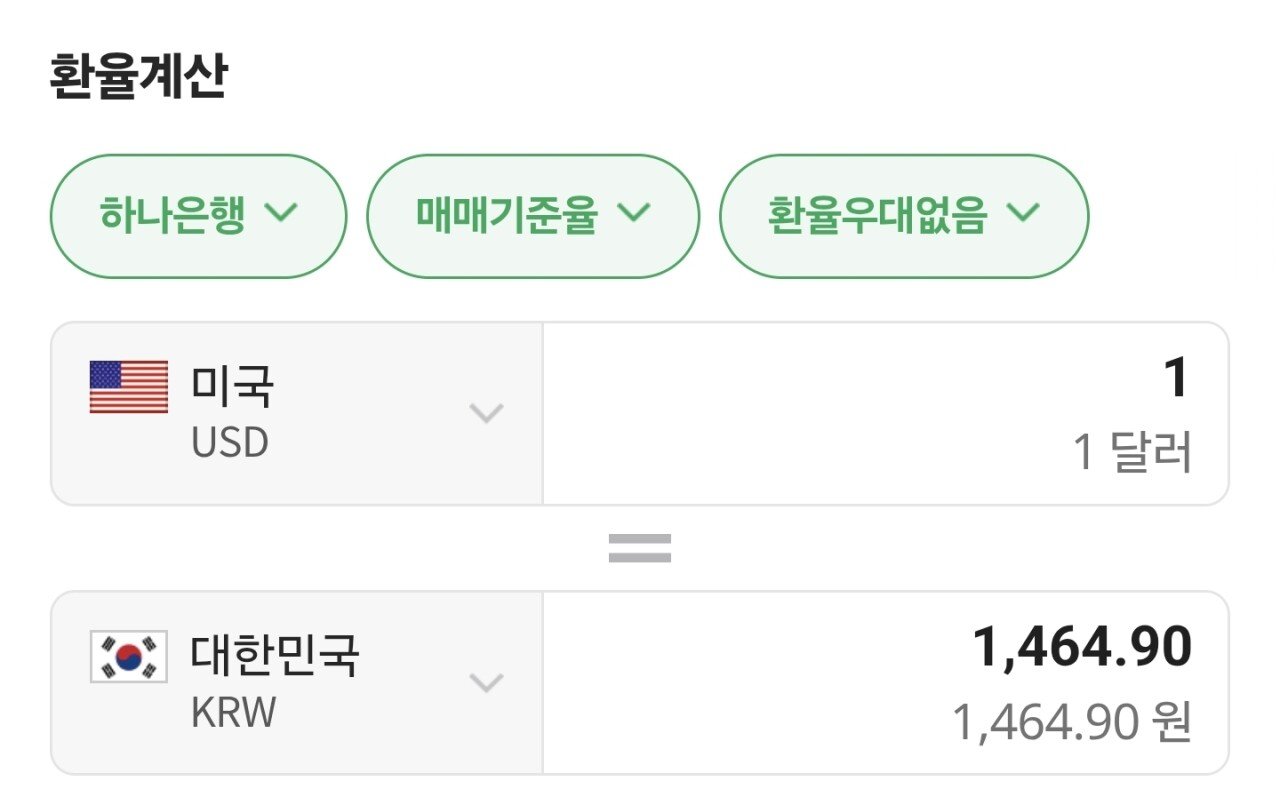Select the 미국 country label

pyautogui.click(x=232, y=387)
